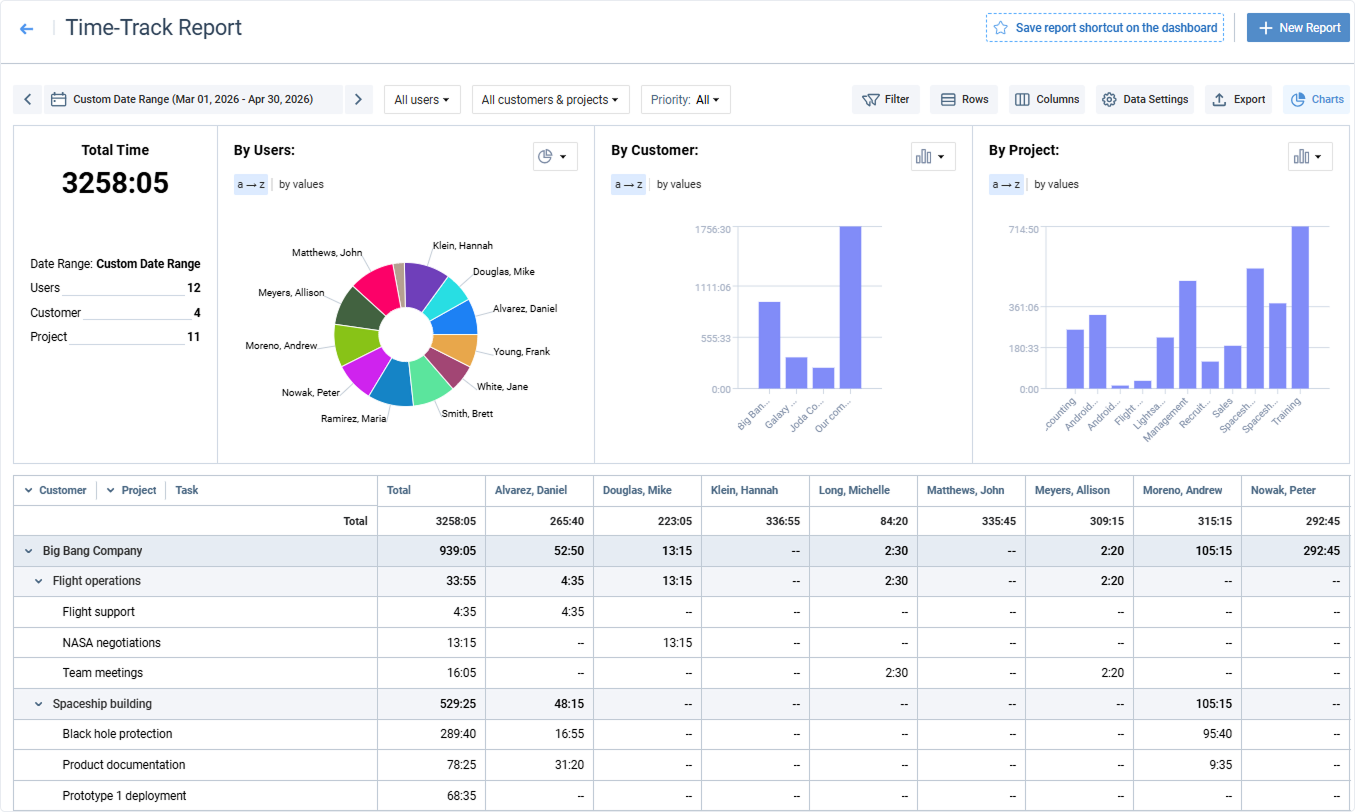1355x812 pixels.
Task: Open the Rows configuration menu
Action: [x=964, y=99]
